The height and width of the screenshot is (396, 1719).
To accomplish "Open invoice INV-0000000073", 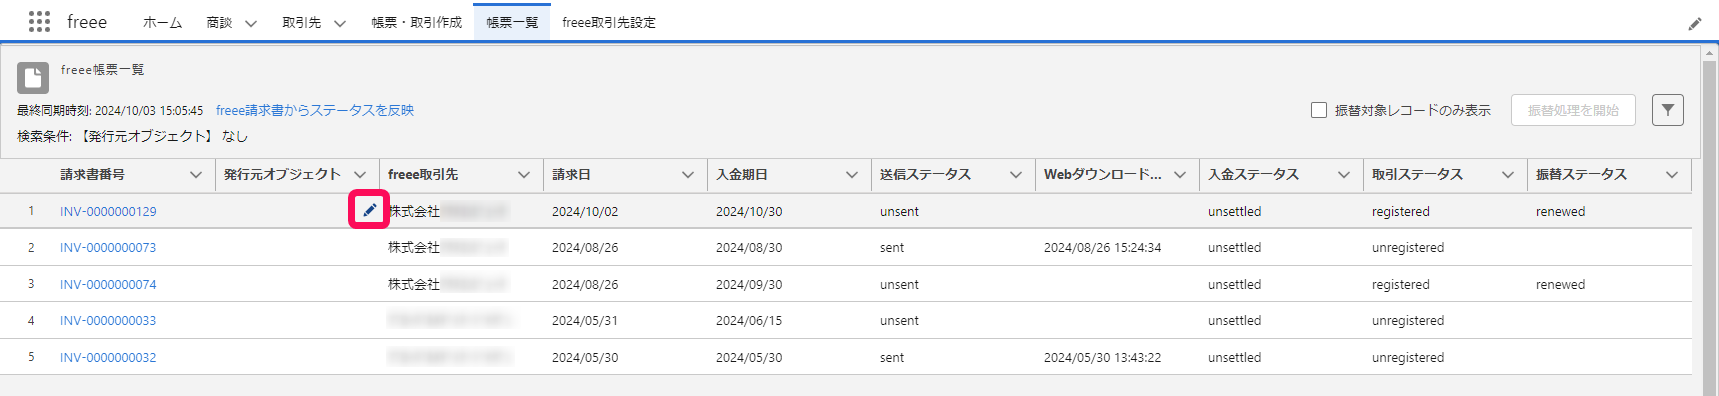I will tap(108, 247).
